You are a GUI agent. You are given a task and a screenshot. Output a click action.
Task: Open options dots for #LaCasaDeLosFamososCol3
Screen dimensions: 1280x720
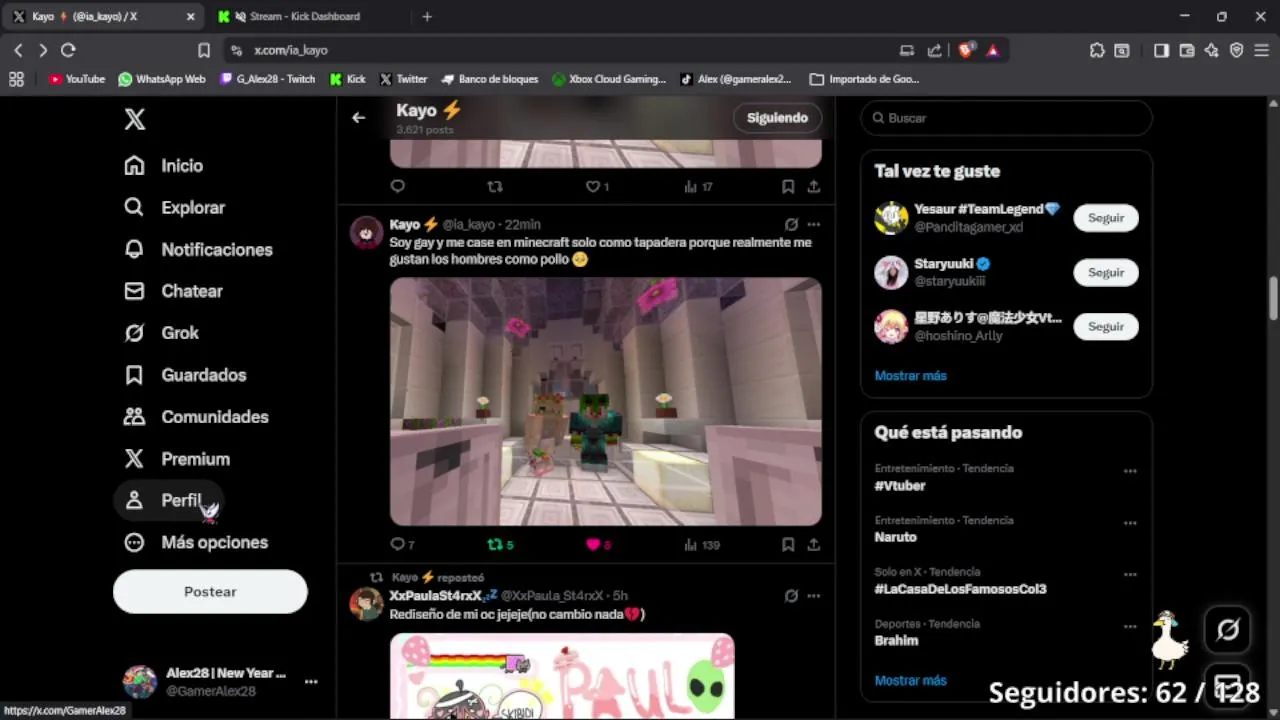pyautogui.click(x=1130, y=575)
